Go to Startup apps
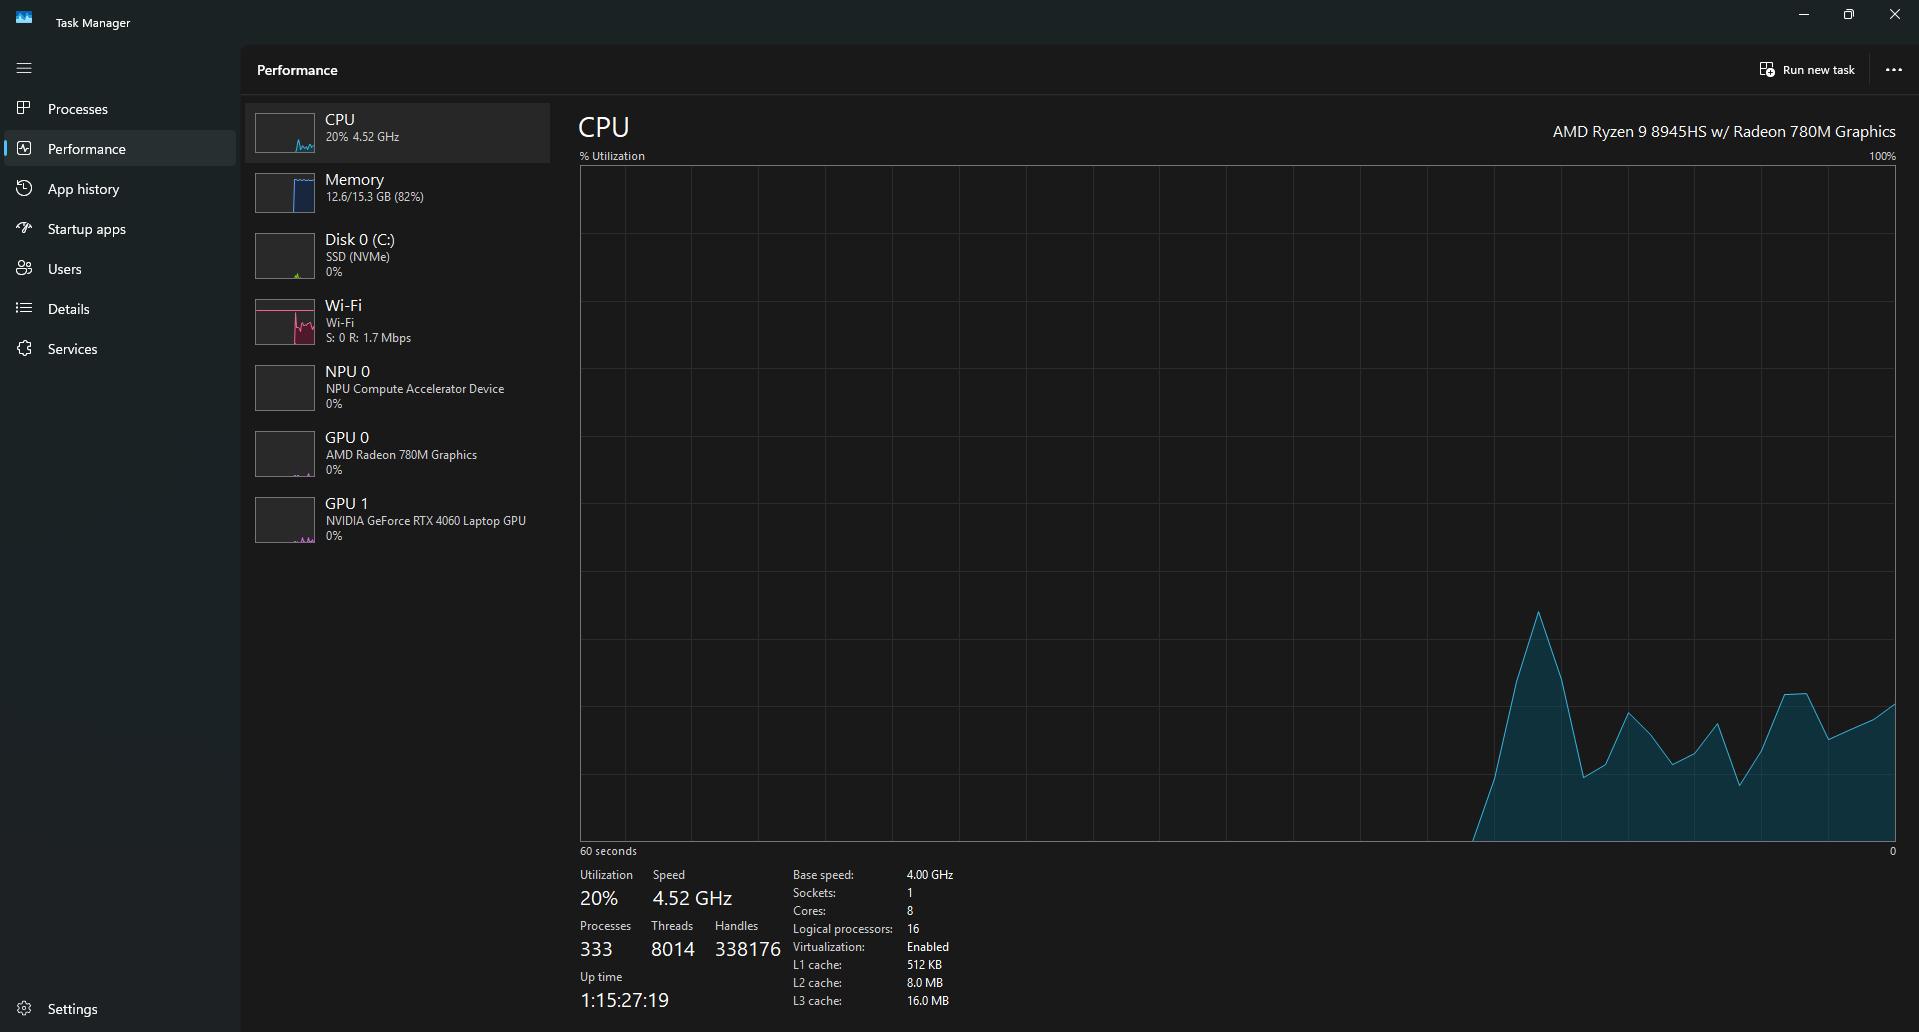The image size is (1919, 1032). 120,228
